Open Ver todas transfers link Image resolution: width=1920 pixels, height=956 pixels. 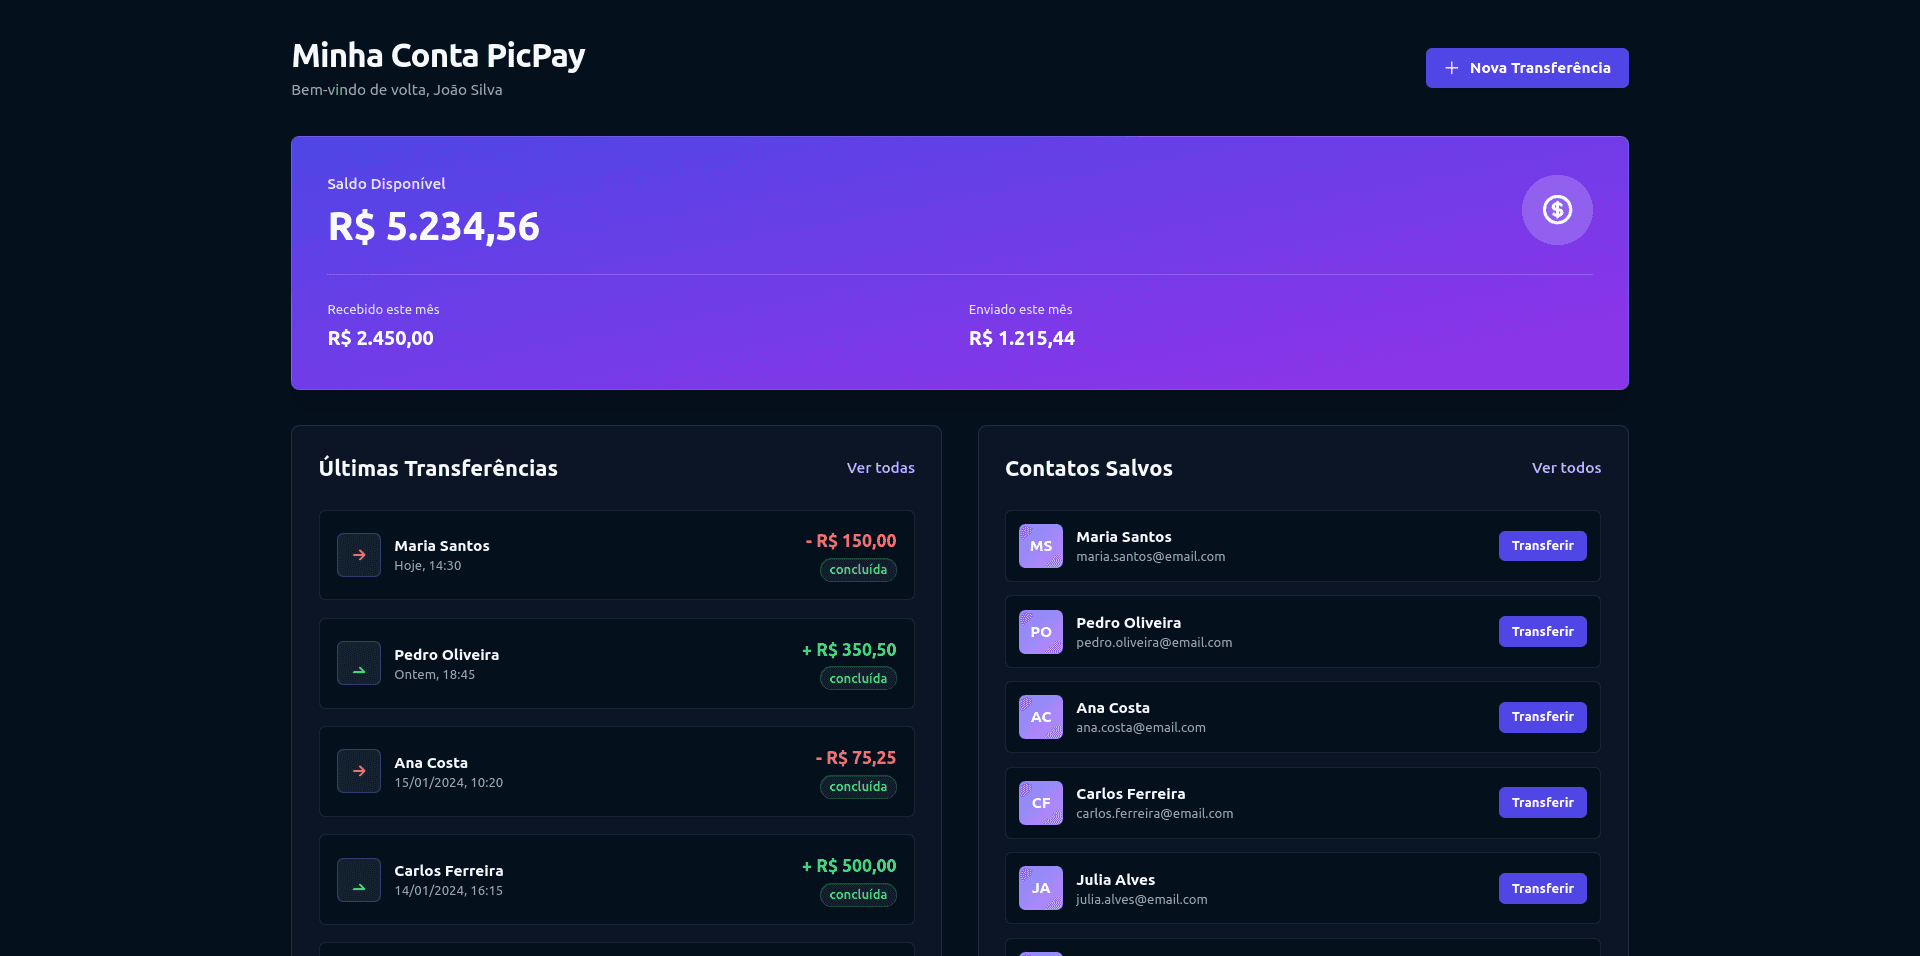pos(881,468)
